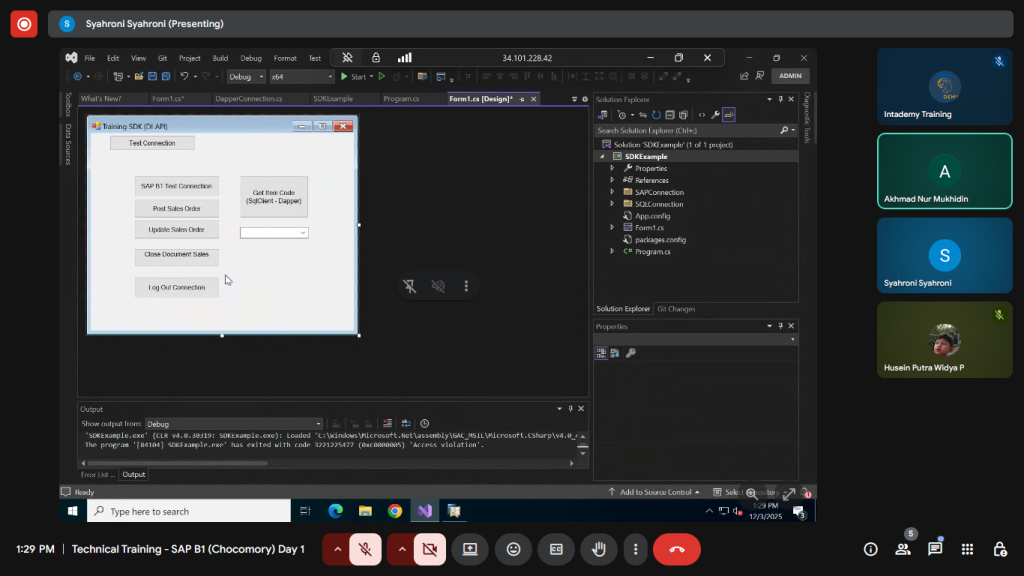Viewport: 1024px width, 576px height.
Task: Toggle Output window word wrap icon
Action: [406, 423]
